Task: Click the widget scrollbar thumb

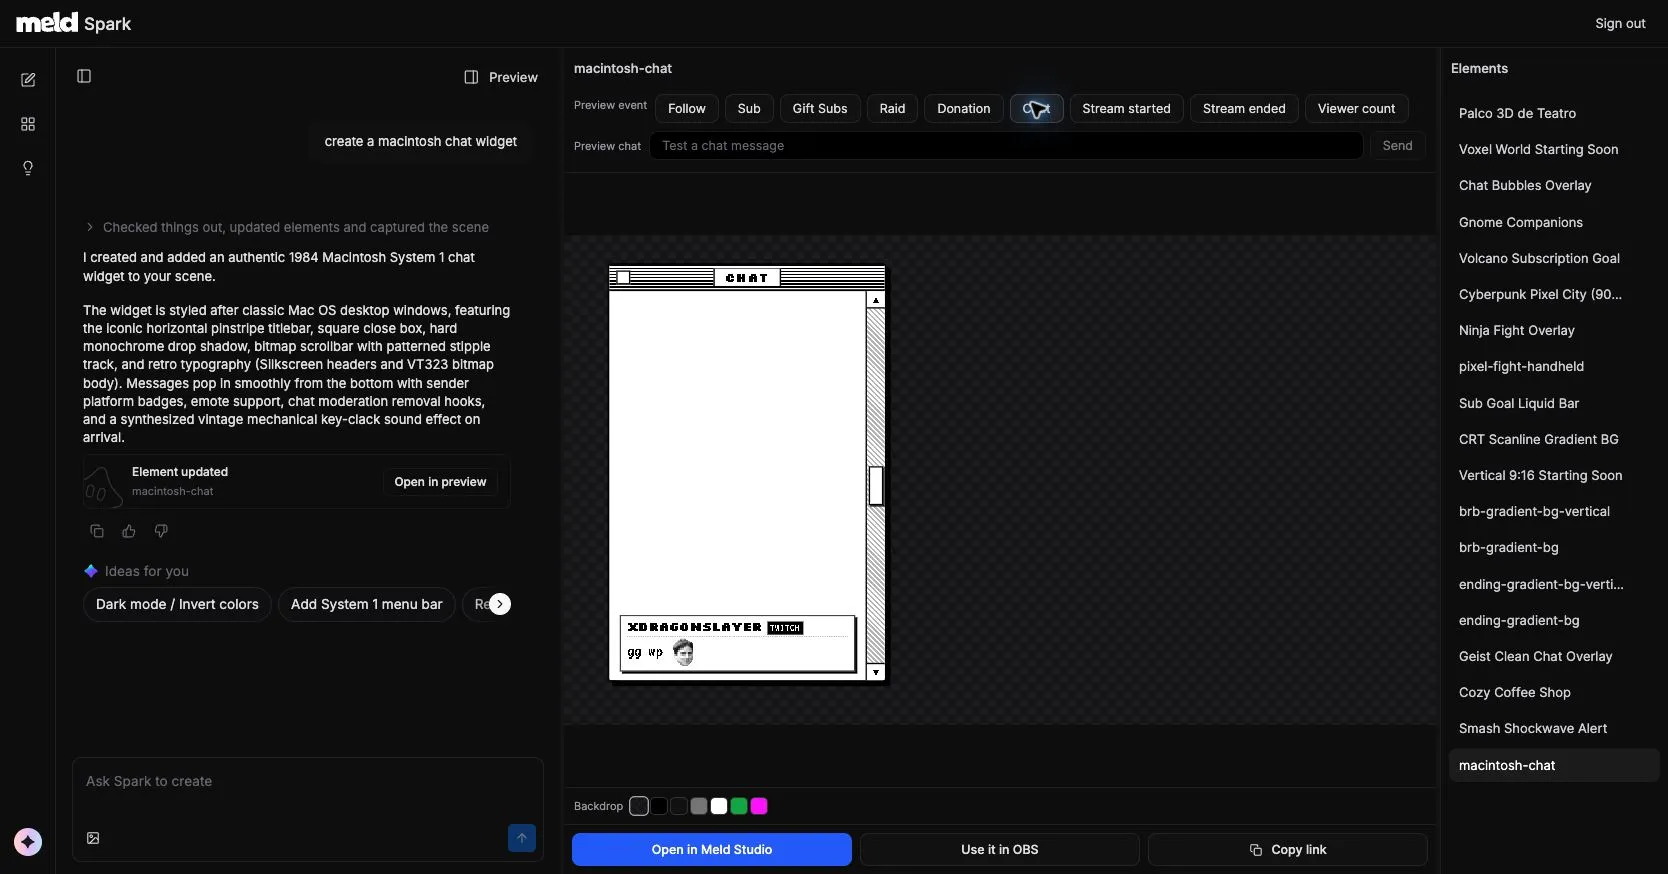Action: [876, 486]
